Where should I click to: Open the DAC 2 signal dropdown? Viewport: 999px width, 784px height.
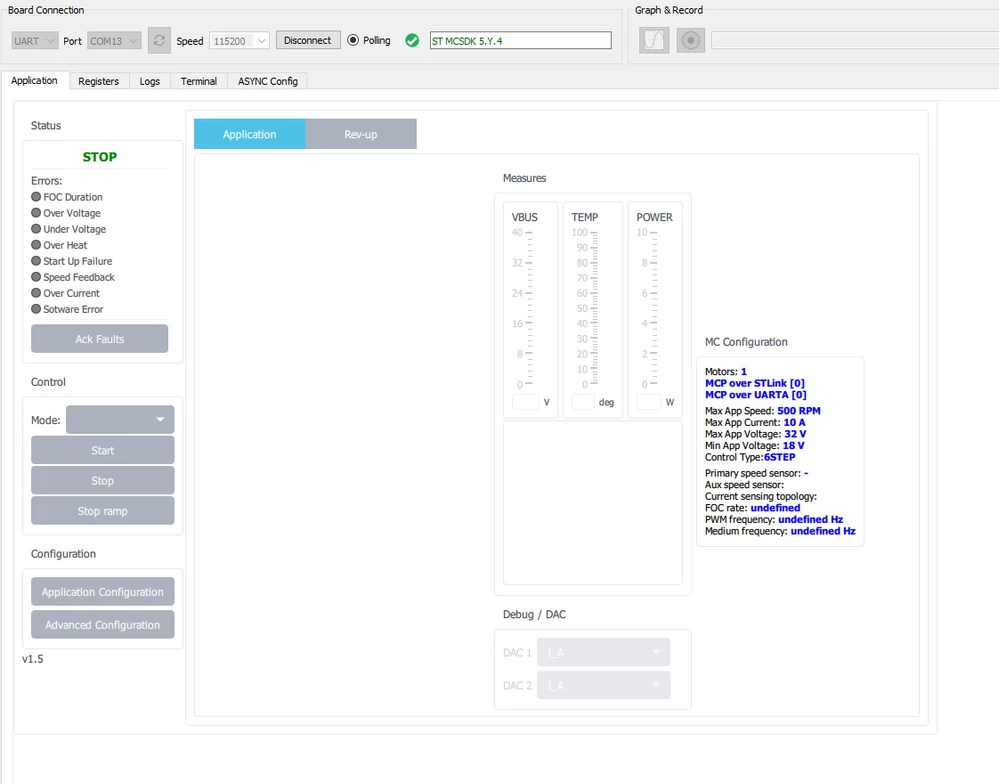coord(603,685)
